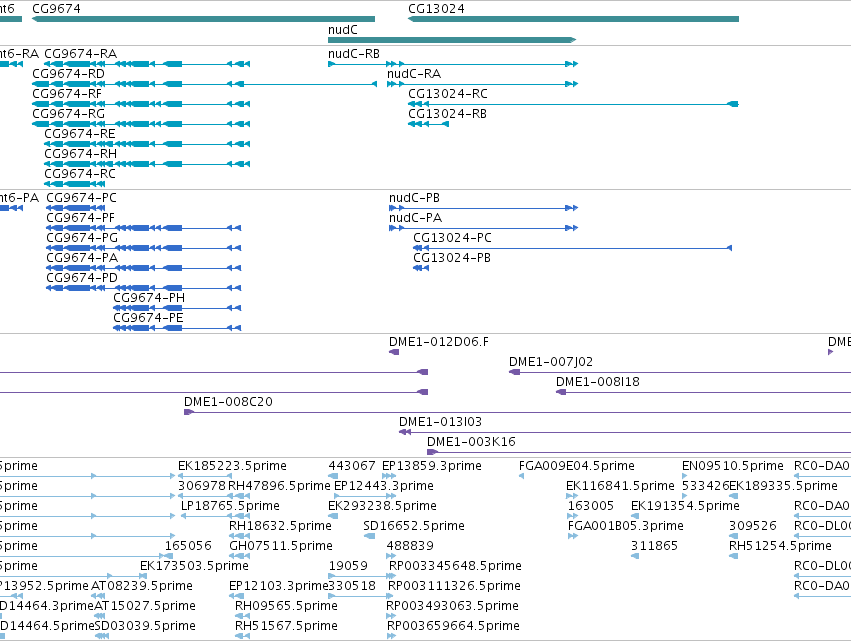Click the CG9674-PD protein label
The width and height of the screenshot is (851, 641).
82,278
